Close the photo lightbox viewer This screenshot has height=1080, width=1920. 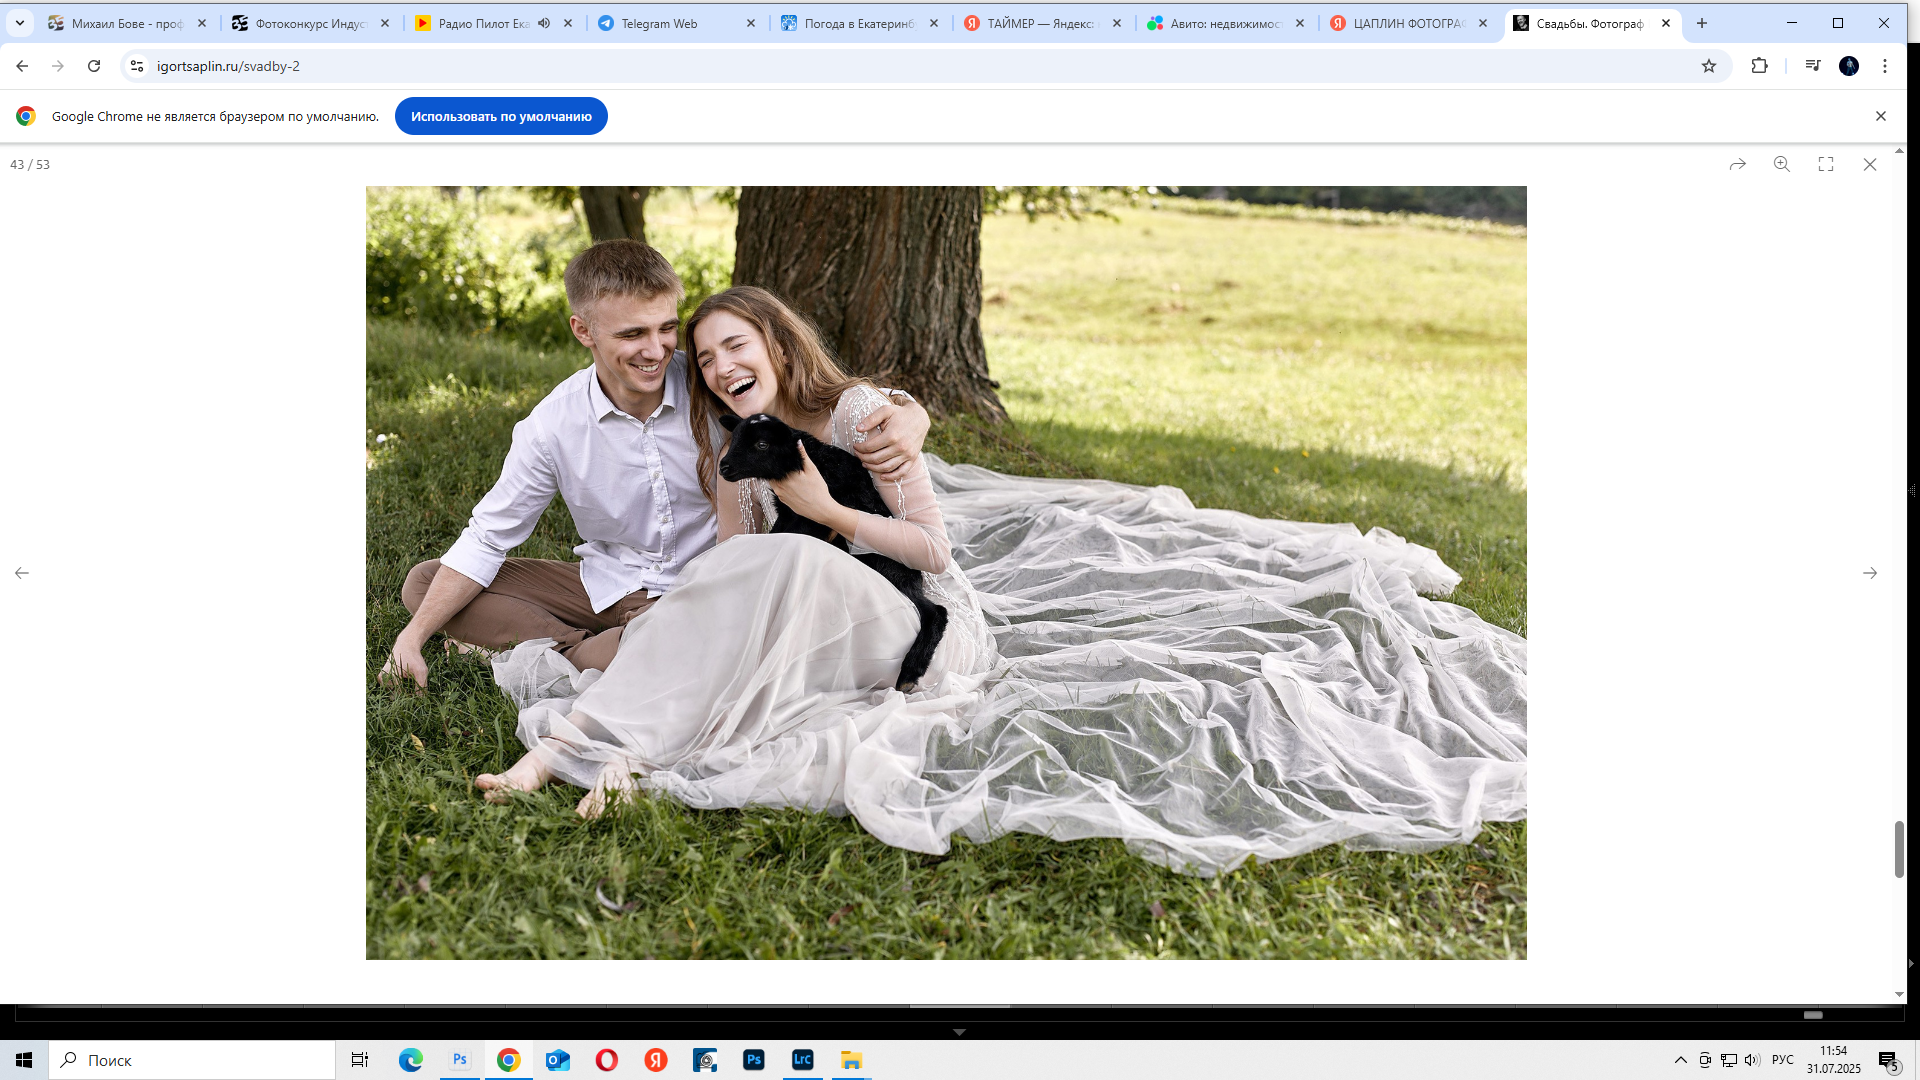[x=1870, y=164]
